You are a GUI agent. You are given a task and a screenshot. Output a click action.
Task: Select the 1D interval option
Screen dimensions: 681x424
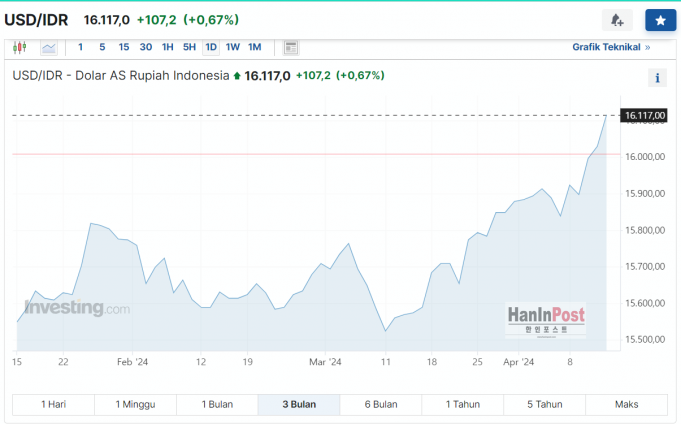[211, 47]
